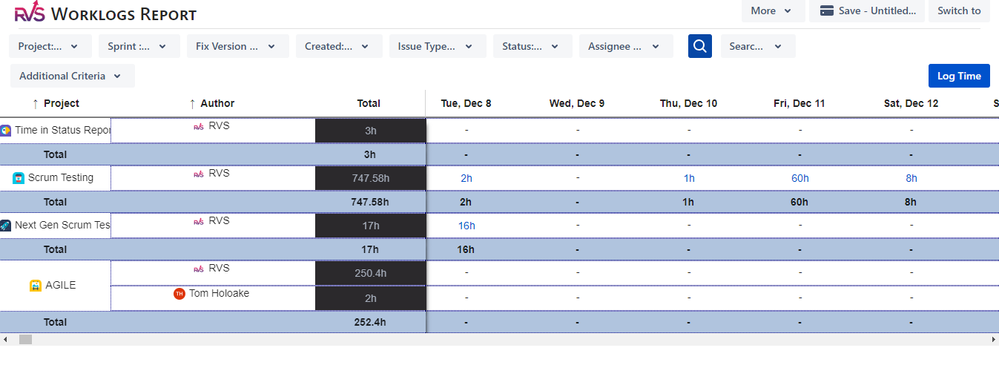Open the More dropdown
999x374 pixels.
click(773, 11)
